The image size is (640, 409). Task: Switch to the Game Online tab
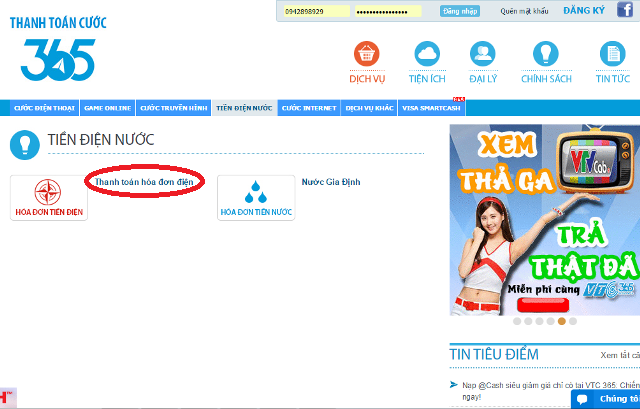pyautogui.click(x=109, y=107)
